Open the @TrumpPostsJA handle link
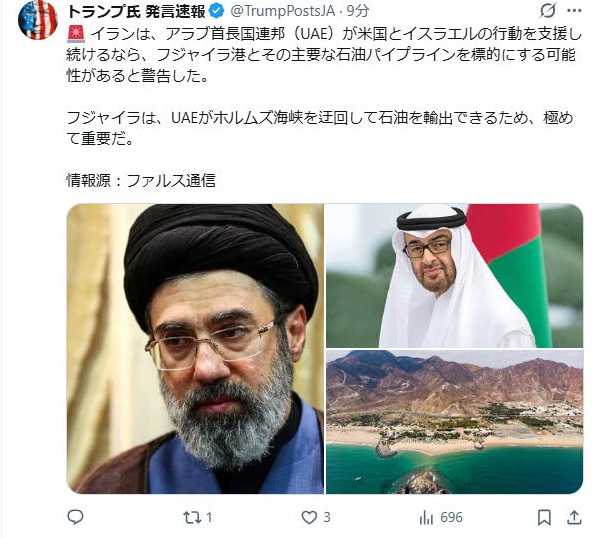The image size is (598, 538). click(x=283, y=11)
